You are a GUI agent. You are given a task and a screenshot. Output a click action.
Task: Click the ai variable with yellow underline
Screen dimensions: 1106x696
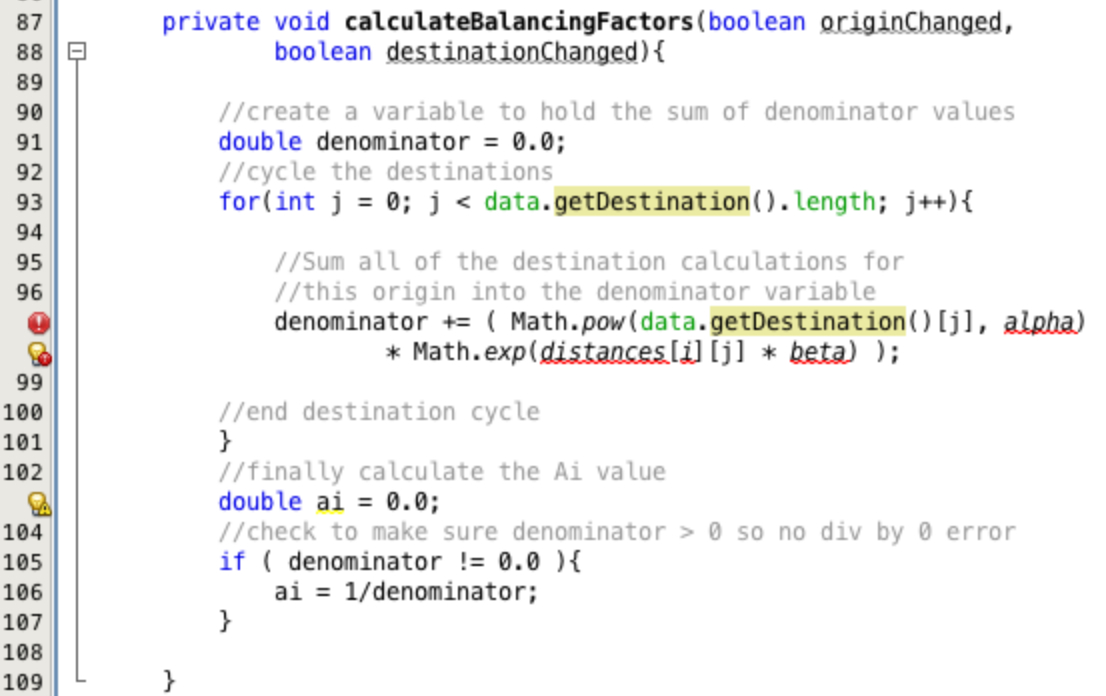(329, 502)
